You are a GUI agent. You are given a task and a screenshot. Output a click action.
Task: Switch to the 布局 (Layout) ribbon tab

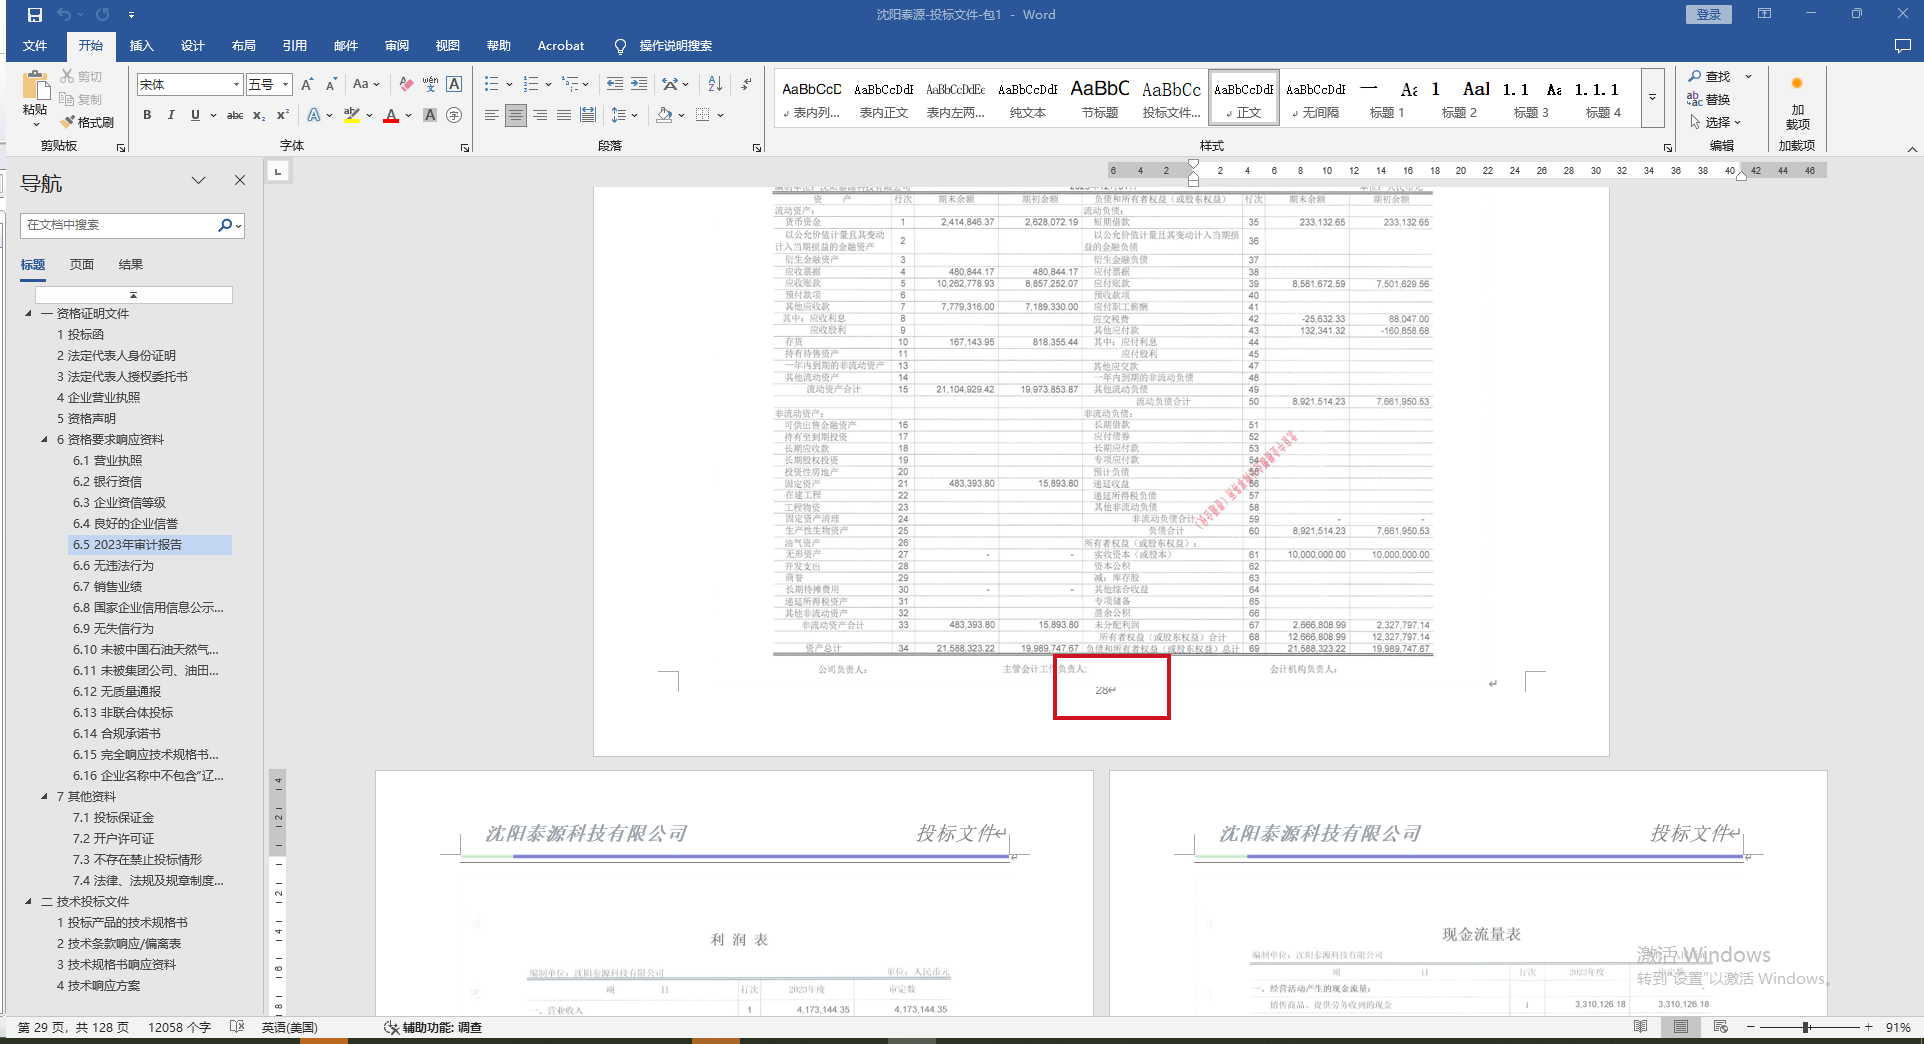coord(243,46)
